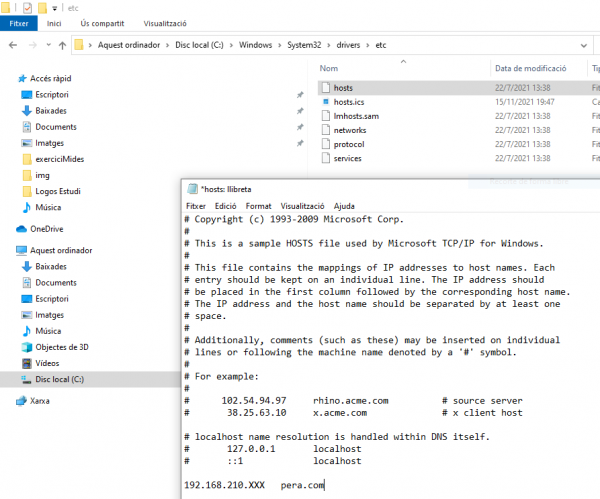Screen dimensions: 600x499
Task: Open Notepad's Format menu
Action: [258, 206]
